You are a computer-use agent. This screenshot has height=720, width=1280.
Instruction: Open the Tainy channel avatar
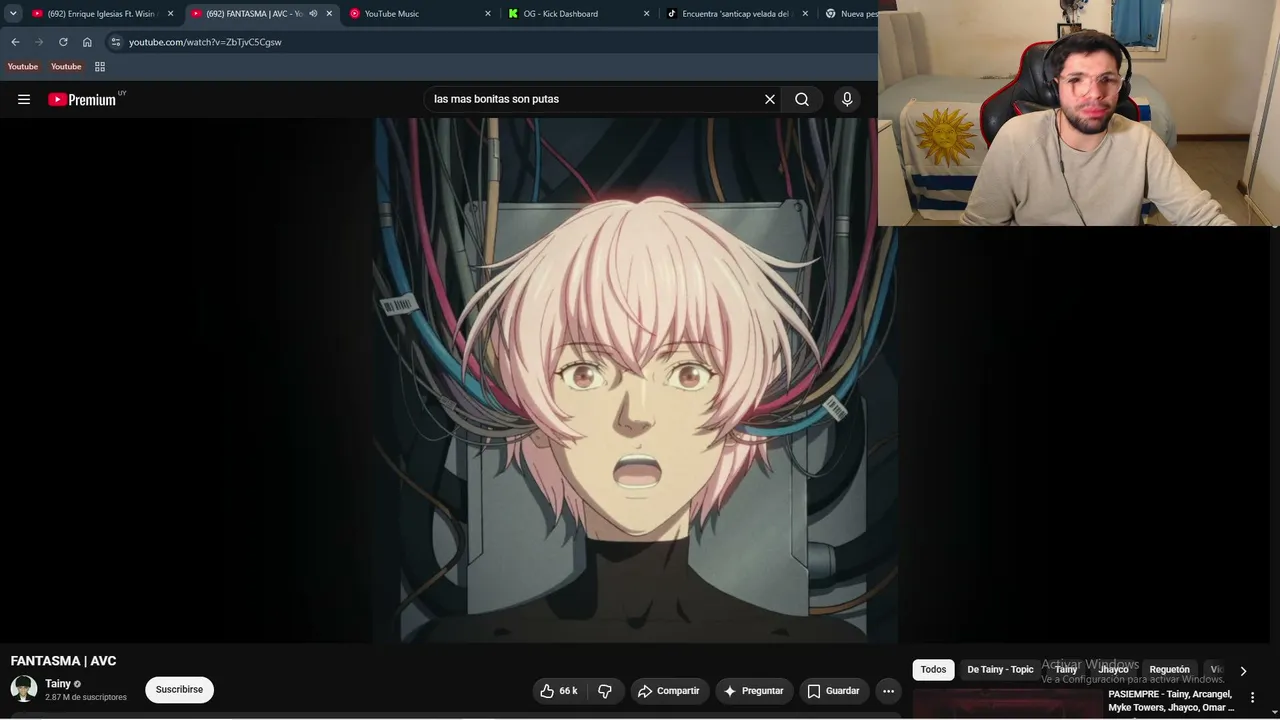pos(24,689)
